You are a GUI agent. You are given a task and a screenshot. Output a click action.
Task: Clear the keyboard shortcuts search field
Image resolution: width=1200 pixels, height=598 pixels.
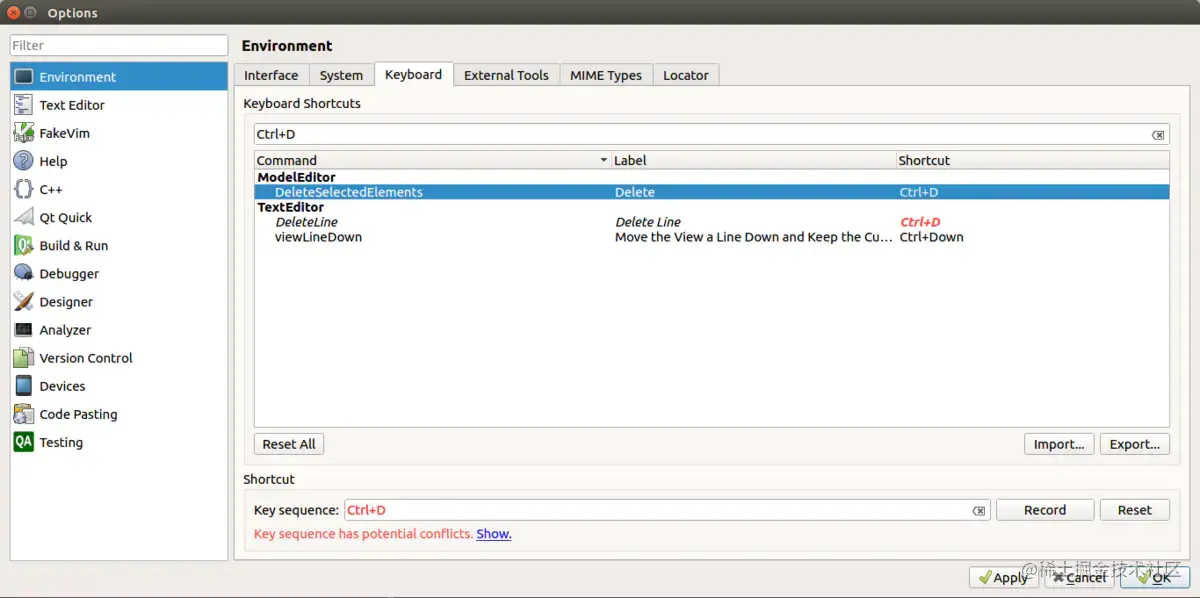pos(1158,135)
